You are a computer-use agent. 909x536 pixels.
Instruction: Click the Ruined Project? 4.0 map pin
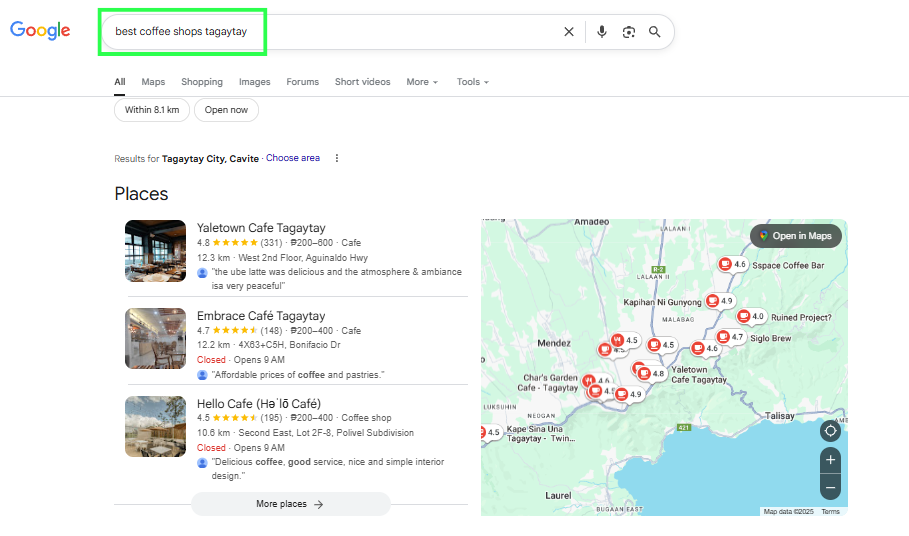751,316
